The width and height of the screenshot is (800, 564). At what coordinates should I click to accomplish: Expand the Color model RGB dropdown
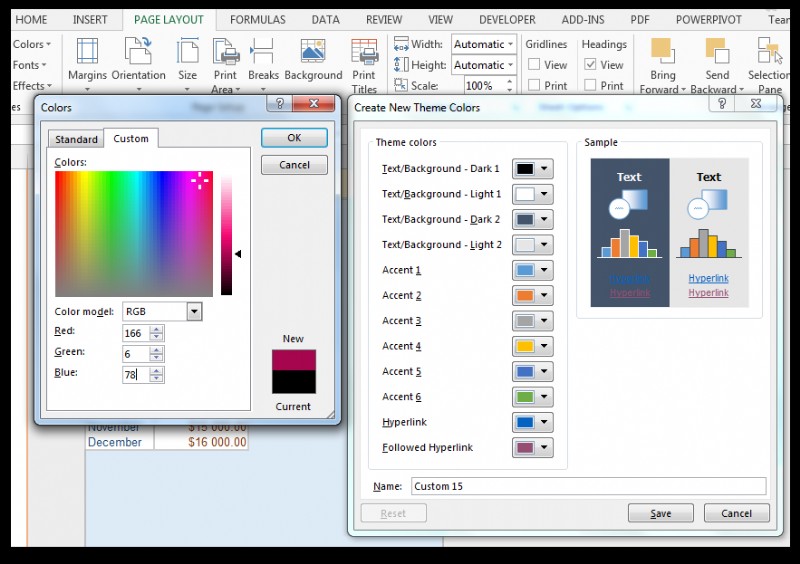[194, 312]
